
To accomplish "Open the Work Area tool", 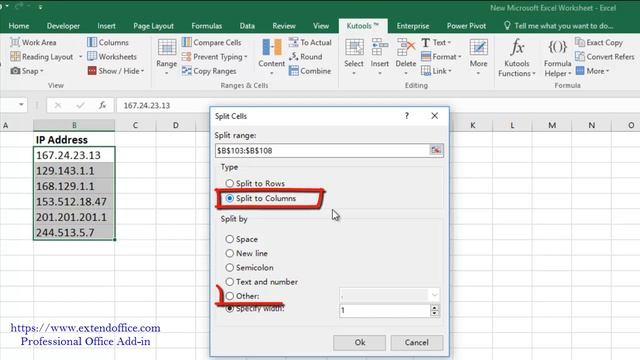I will (x=33, y=42).
